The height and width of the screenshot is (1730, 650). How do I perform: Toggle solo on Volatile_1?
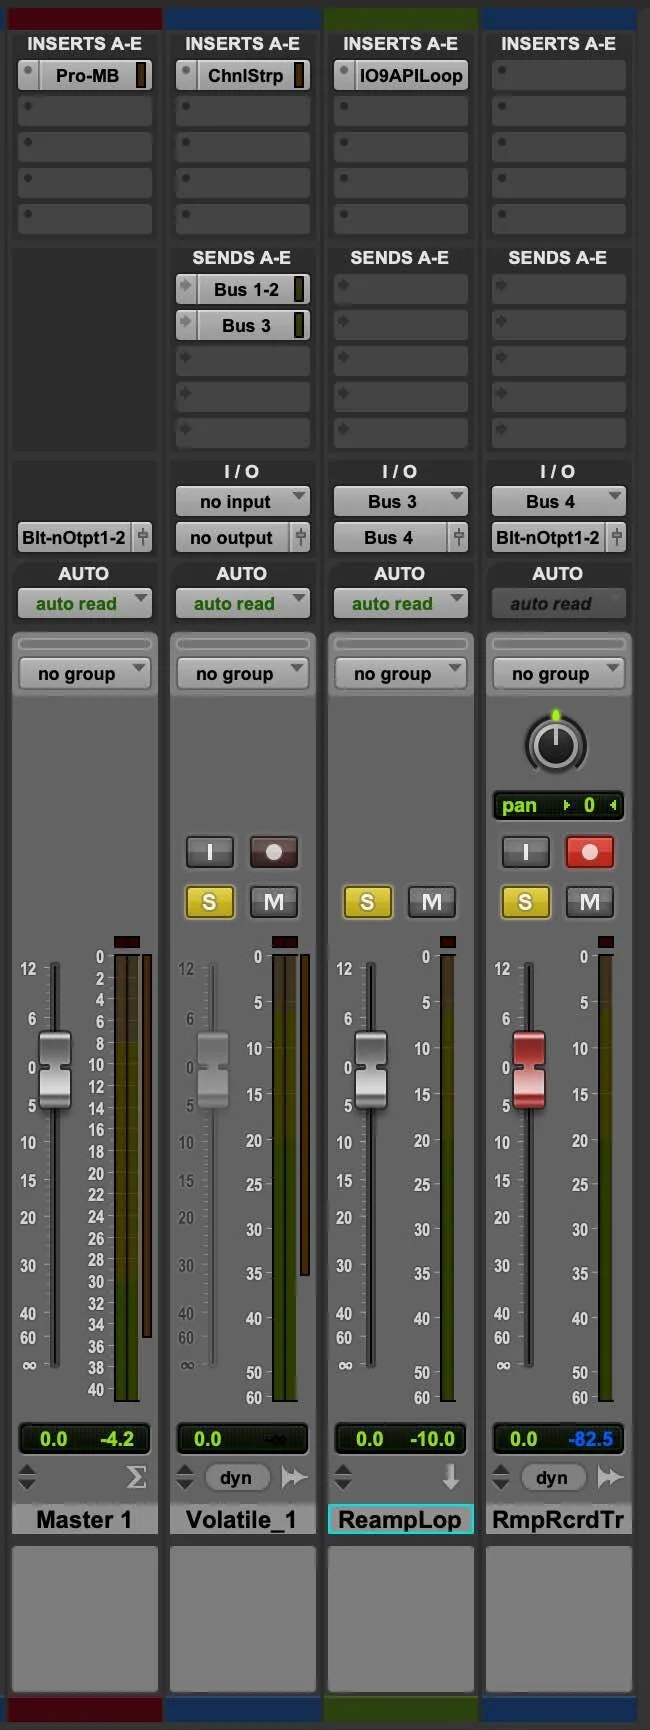[210, 902]
